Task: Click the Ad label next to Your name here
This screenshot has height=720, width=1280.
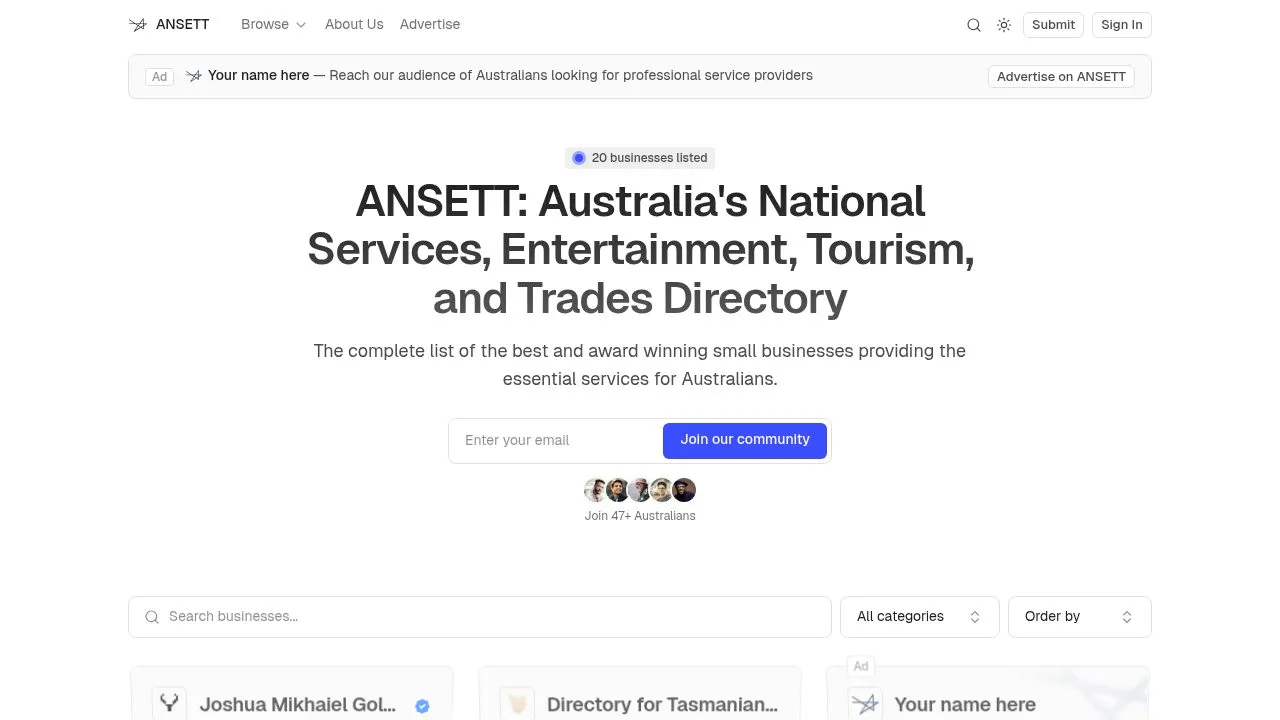Action: (x=860, y=666)
